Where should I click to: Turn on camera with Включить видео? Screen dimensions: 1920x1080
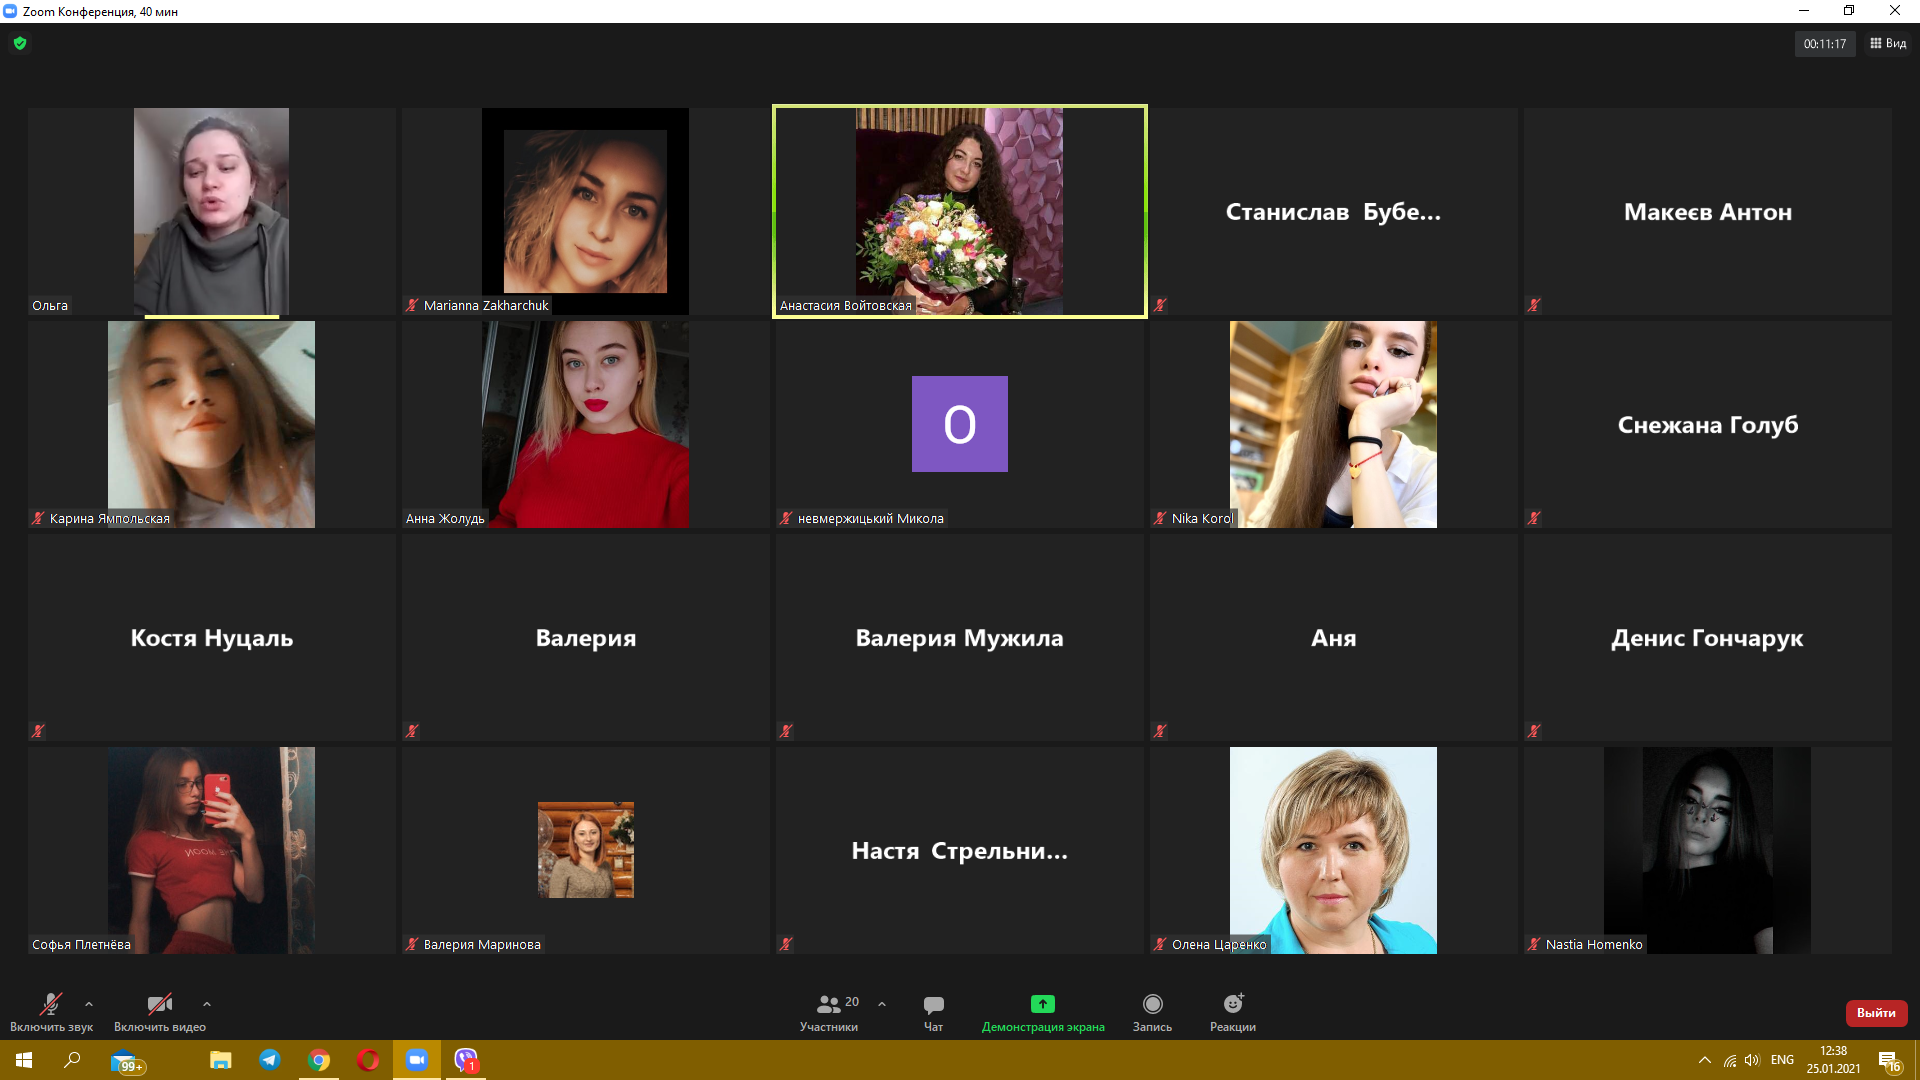click(x=159, y=1012)
